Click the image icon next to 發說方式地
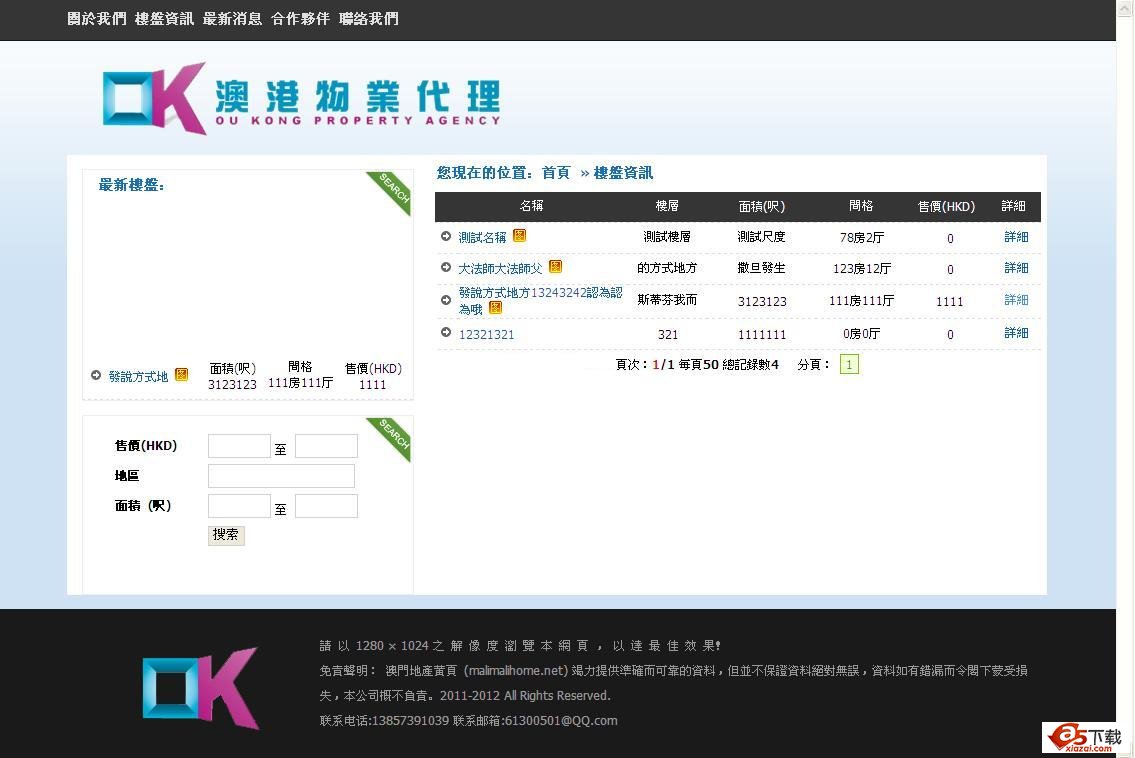Image resolution: width=1135 pixels, height=758 pixels. click(x=182, y=374)
